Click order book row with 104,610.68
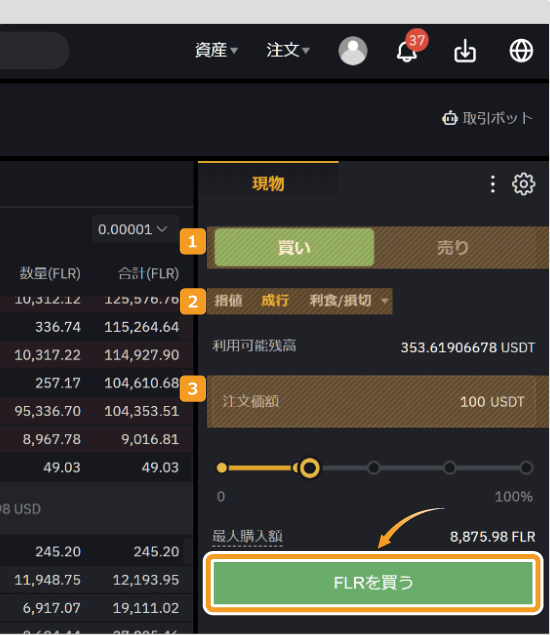Screen dimensions: 550x635 click(96, 383)
